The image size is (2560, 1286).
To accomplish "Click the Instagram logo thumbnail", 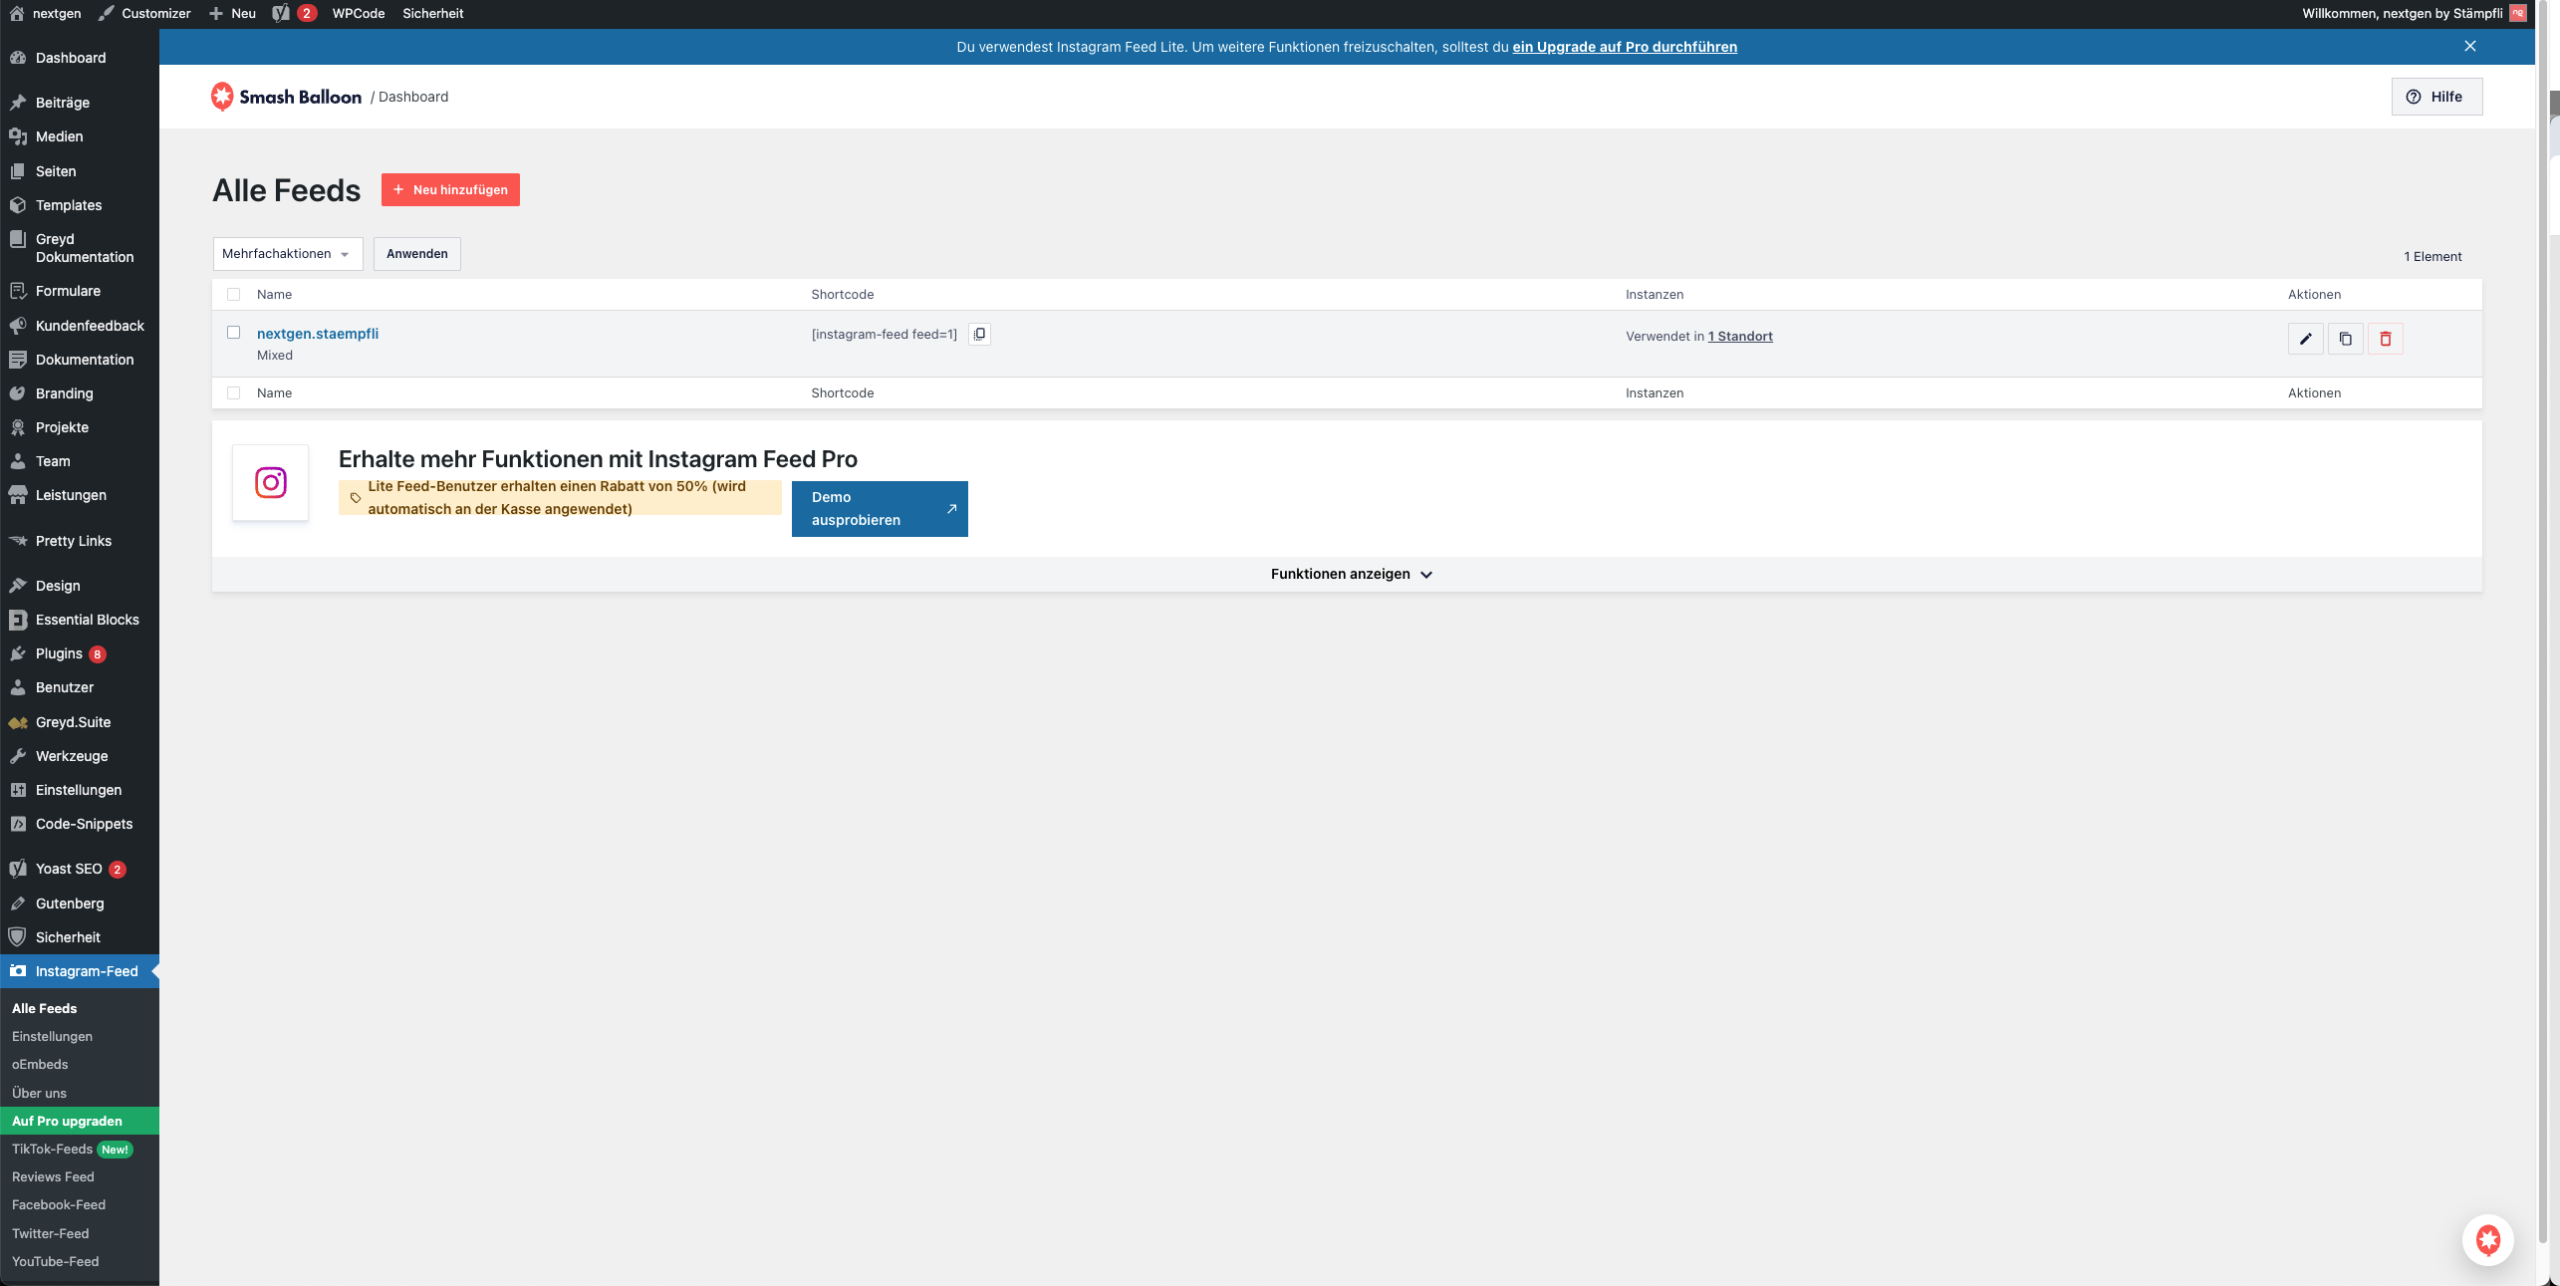I will [270, 483].
